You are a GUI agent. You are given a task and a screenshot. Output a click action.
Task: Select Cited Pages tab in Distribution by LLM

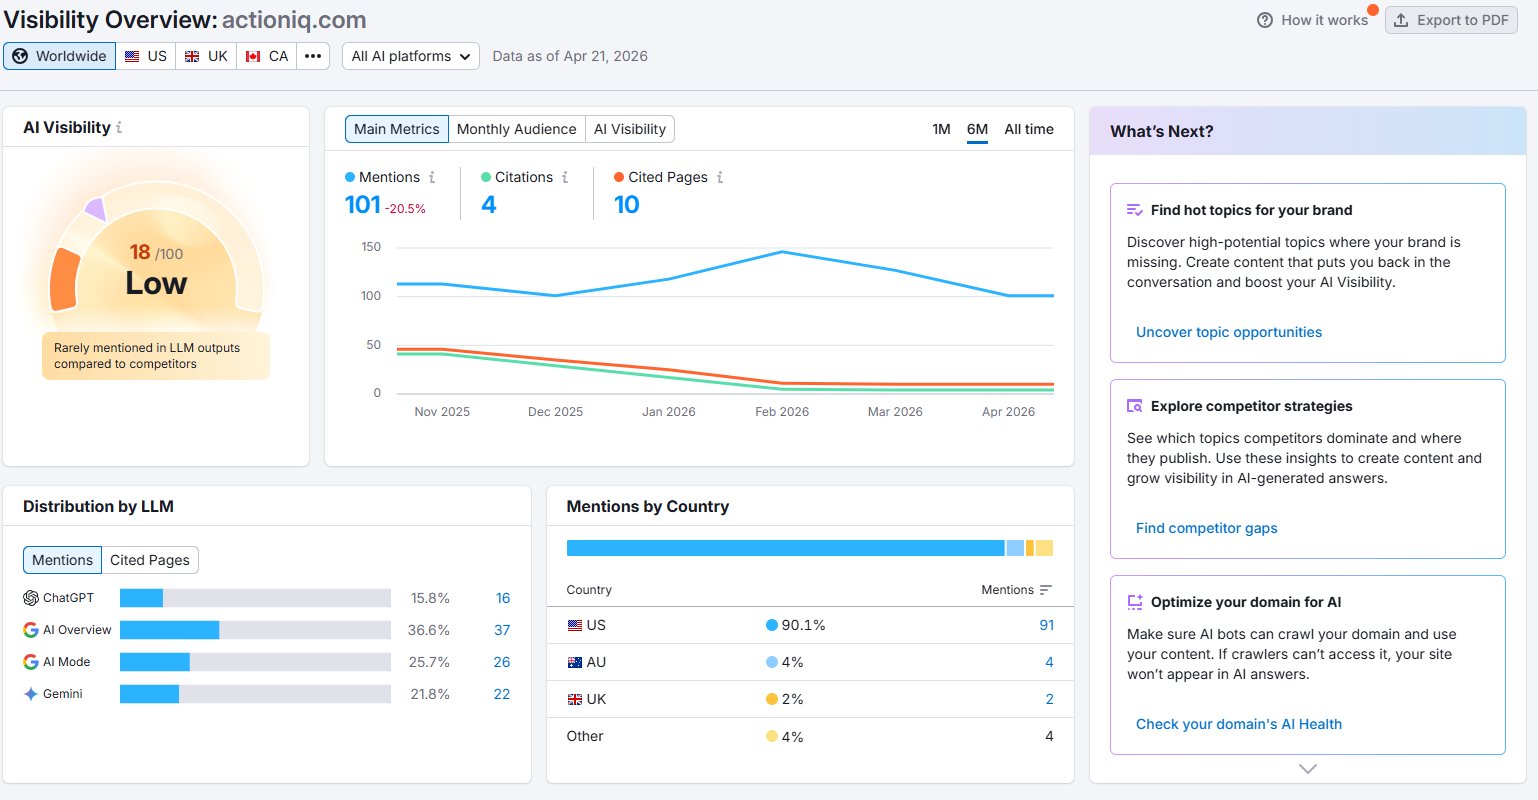[150, 560]
